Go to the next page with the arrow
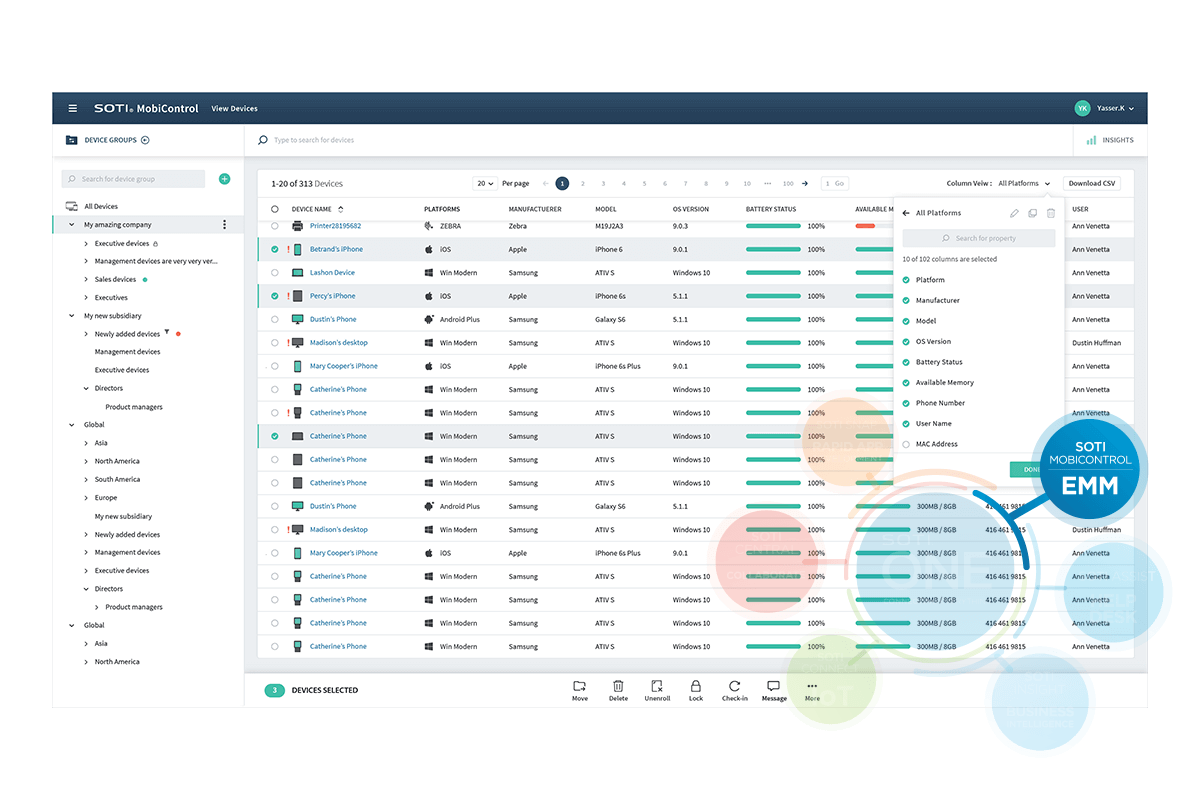 805,184
